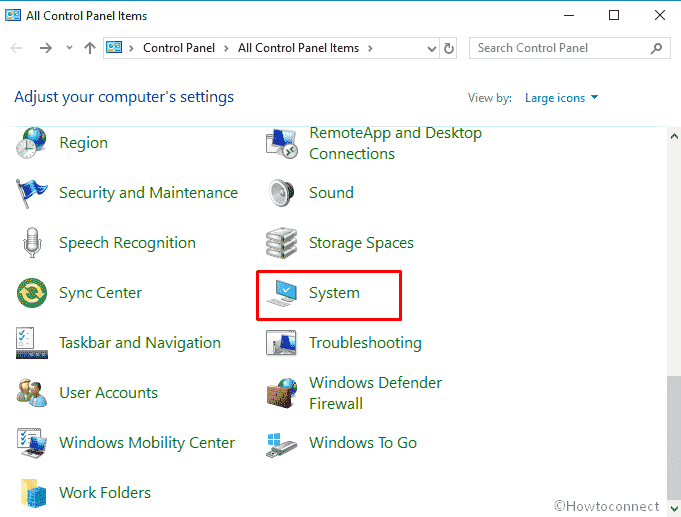Screen dimensions: 681x517
Task: Select All Control Panel Items breadcrumb
Action: pyautogui.click(x=299, y=48)
